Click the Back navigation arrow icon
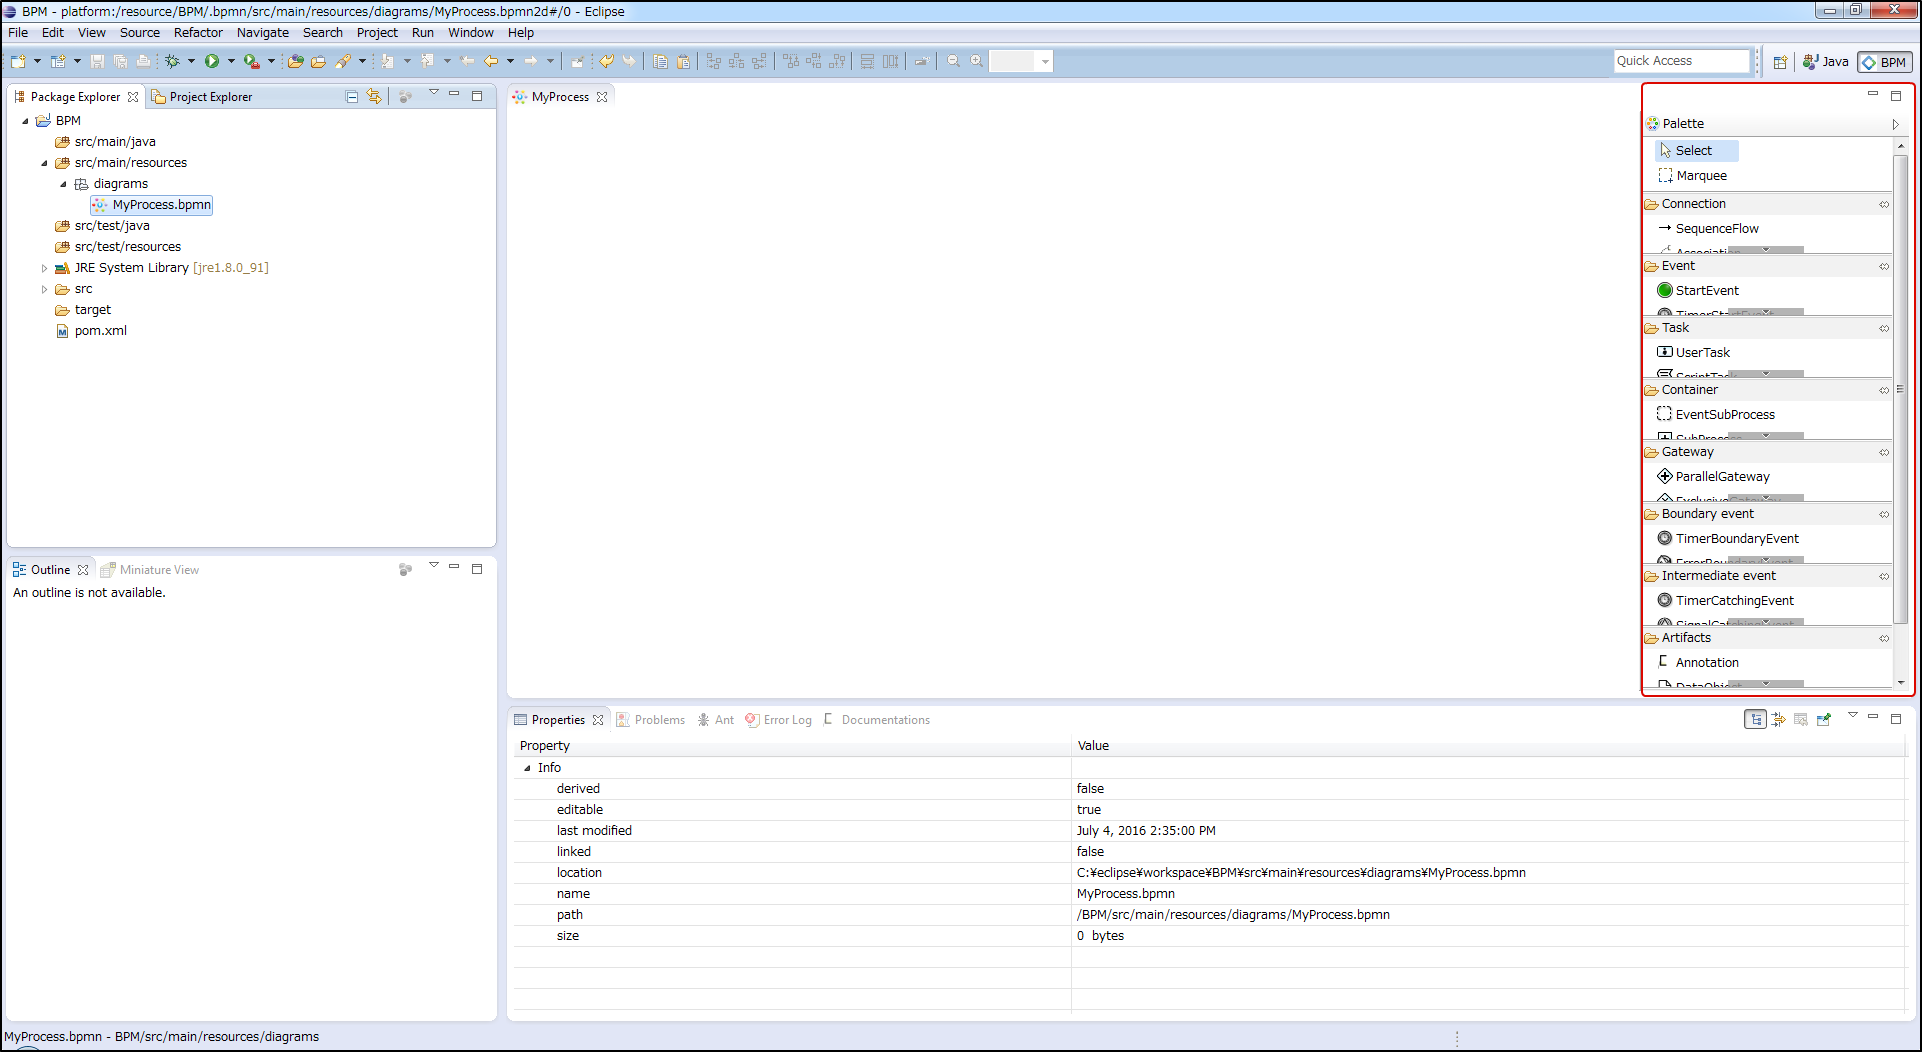The image size is (1922, 1052). (x=491, y=61)
